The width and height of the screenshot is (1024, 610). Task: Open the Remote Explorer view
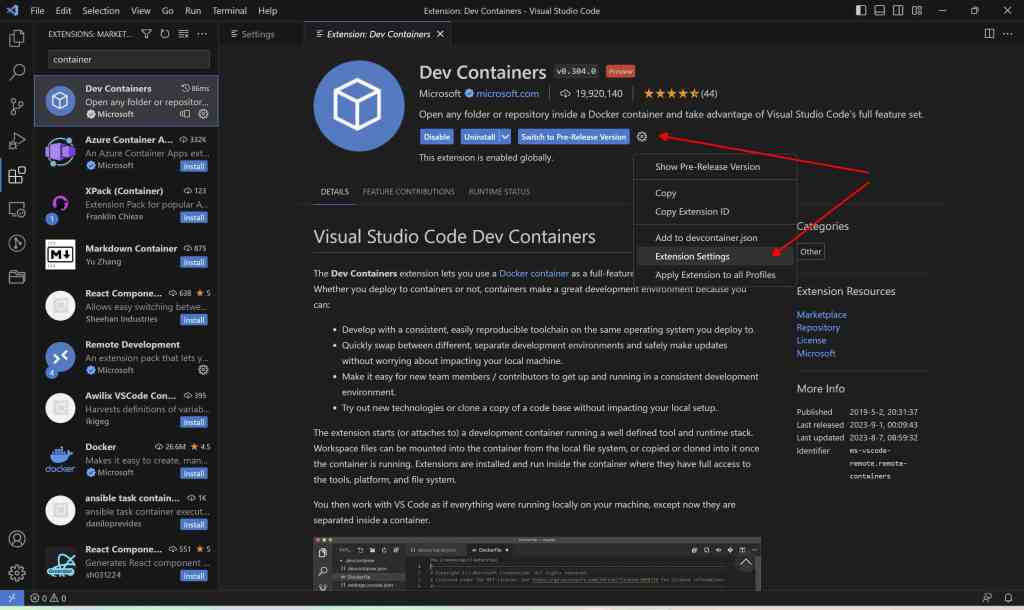point(17,209)
